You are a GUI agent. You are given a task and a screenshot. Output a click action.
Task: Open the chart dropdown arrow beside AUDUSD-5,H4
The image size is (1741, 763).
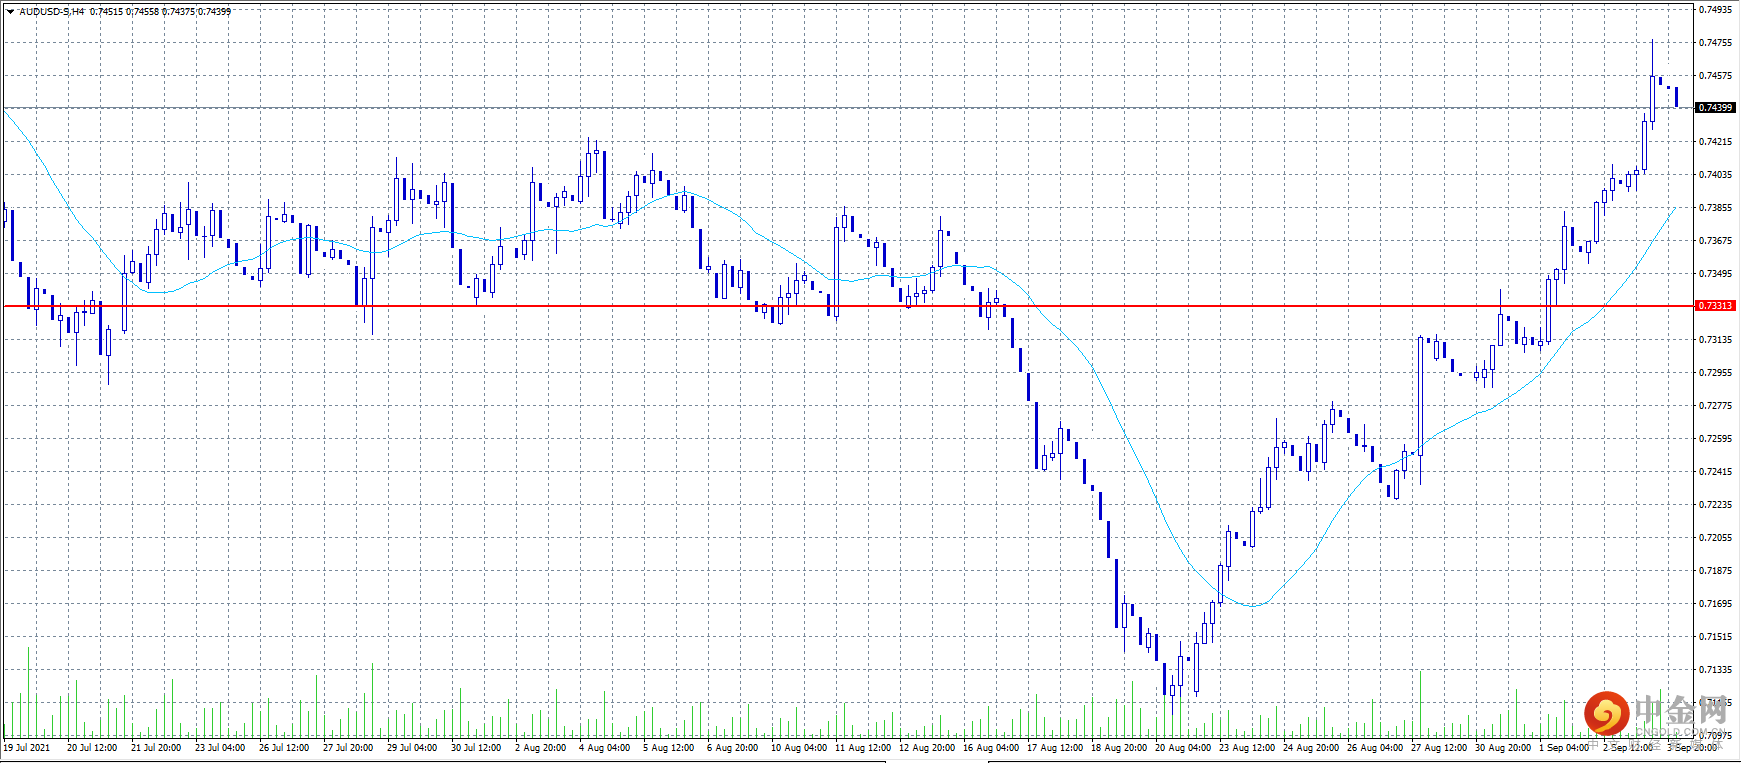click(10, 11)
